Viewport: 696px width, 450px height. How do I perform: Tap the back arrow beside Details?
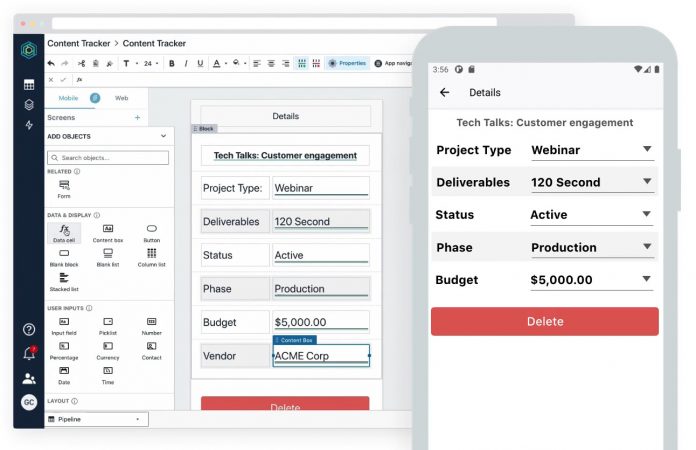coord(445,93)
